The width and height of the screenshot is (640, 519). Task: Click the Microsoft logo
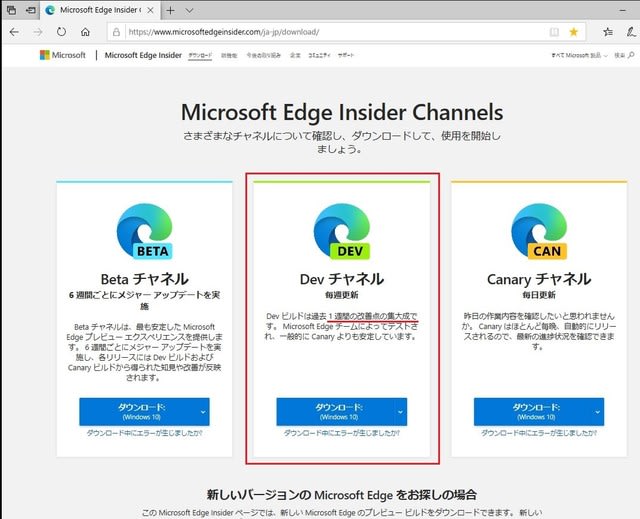tap(63, 55)
